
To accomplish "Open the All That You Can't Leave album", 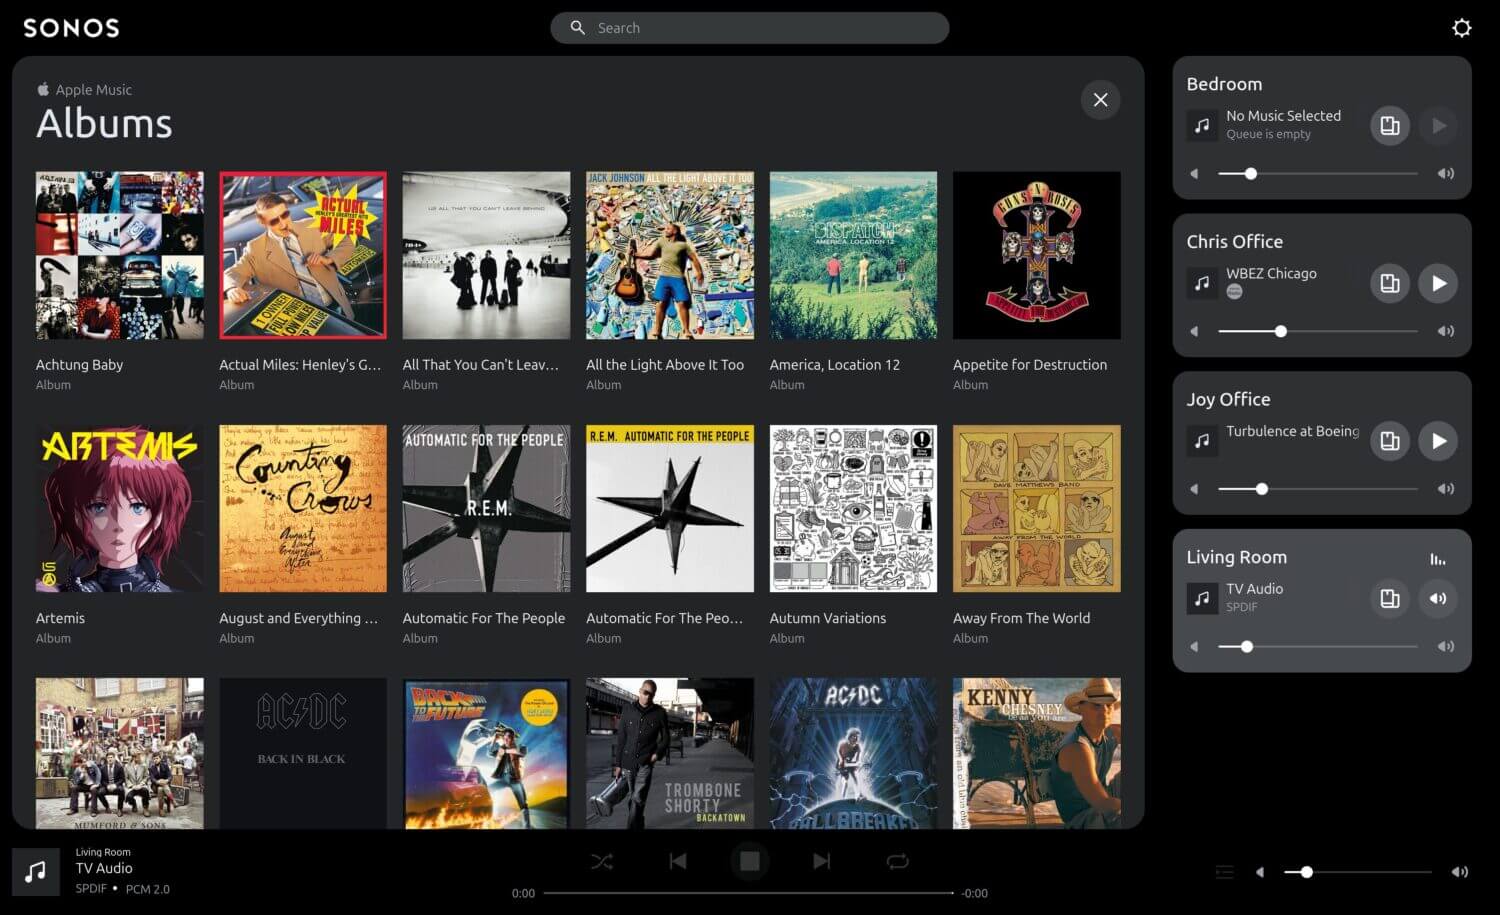I will pos(486,255).
